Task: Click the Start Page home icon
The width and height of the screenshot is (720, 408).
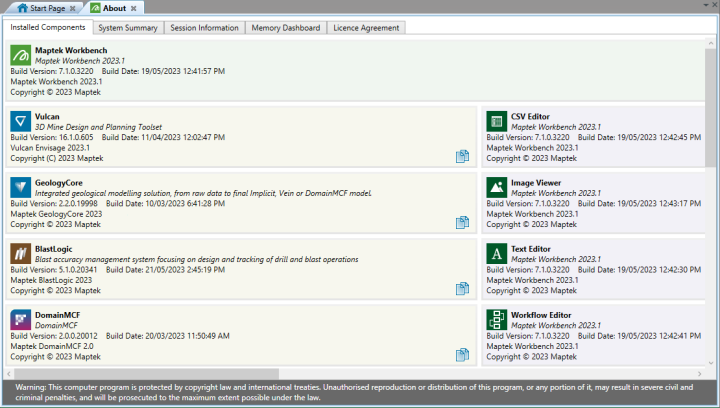Action: 22,8
